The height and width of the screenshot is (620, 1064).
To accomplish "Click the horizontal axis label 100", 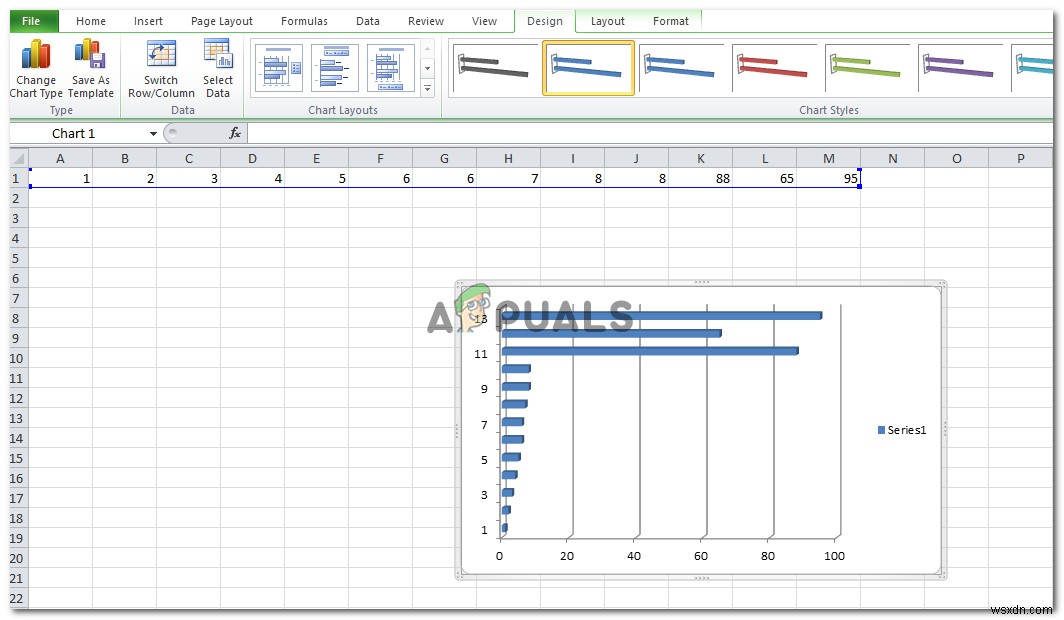I will [x=834, y=556].
